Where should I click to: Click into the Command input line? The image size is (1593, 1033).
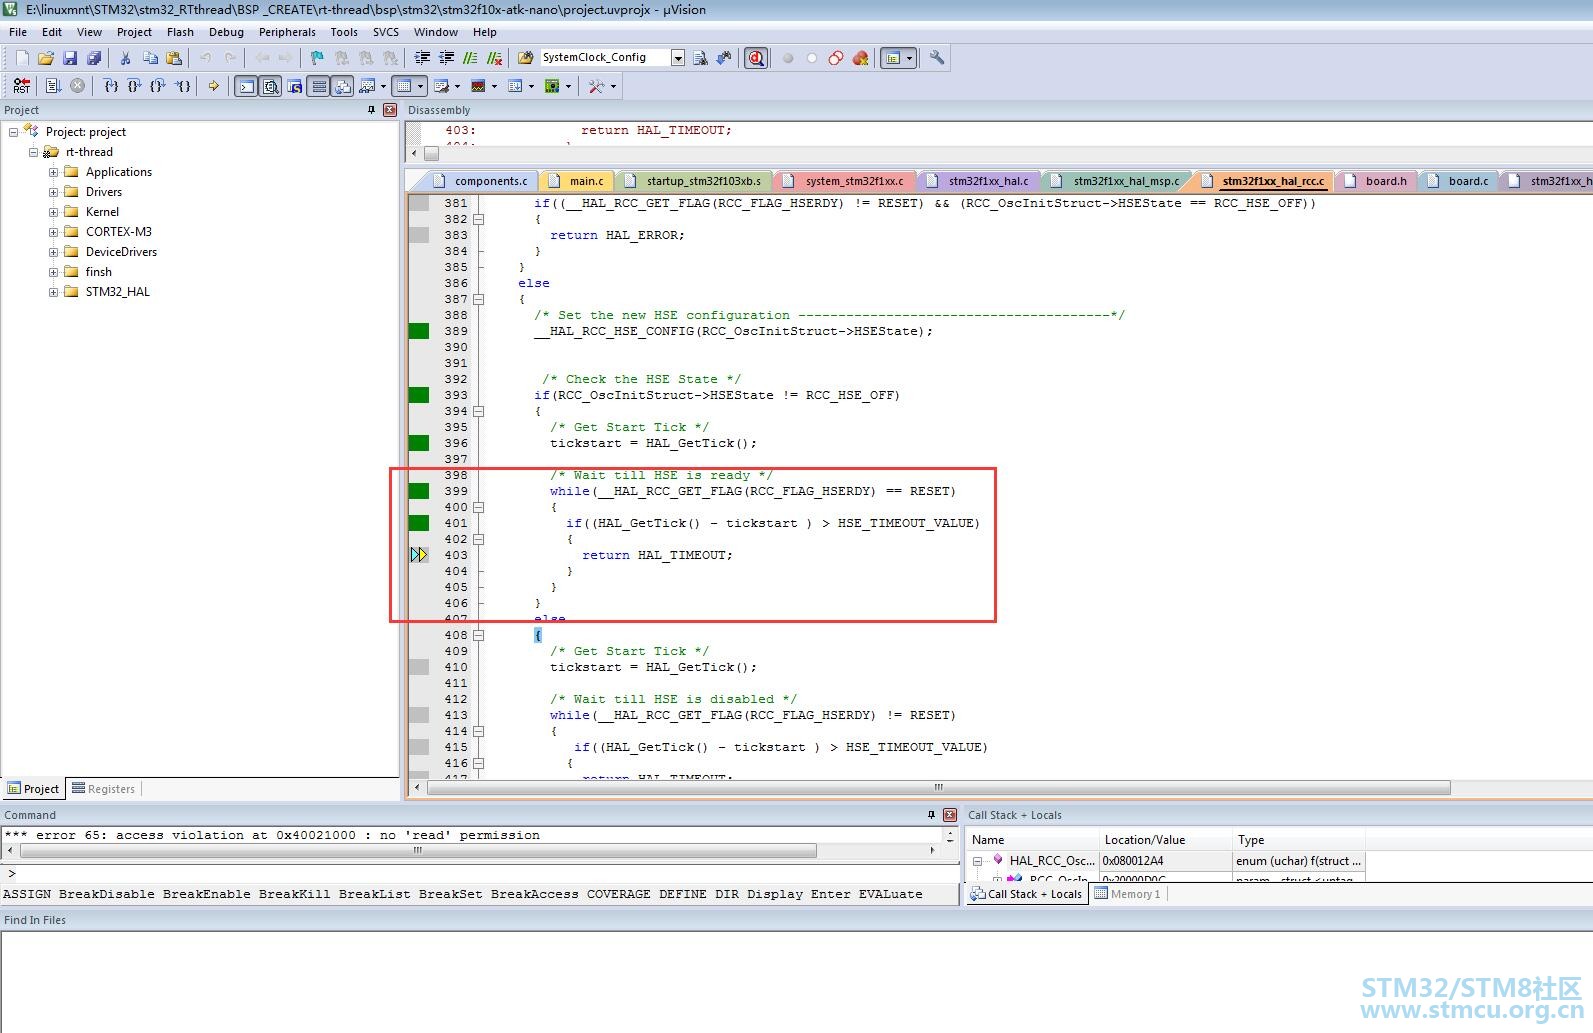(x=480, y=874)
